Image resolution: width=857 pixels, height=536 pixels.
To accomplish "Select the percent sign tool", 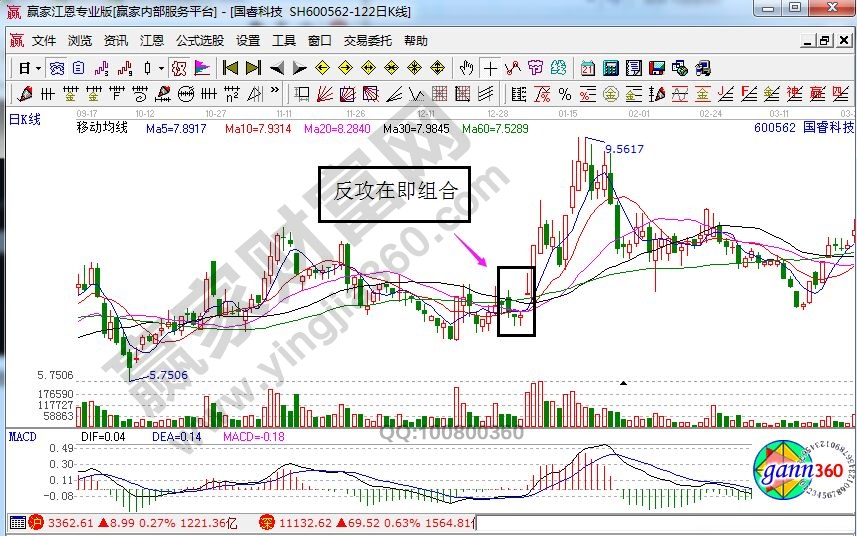I will click(x=565, y=94).
